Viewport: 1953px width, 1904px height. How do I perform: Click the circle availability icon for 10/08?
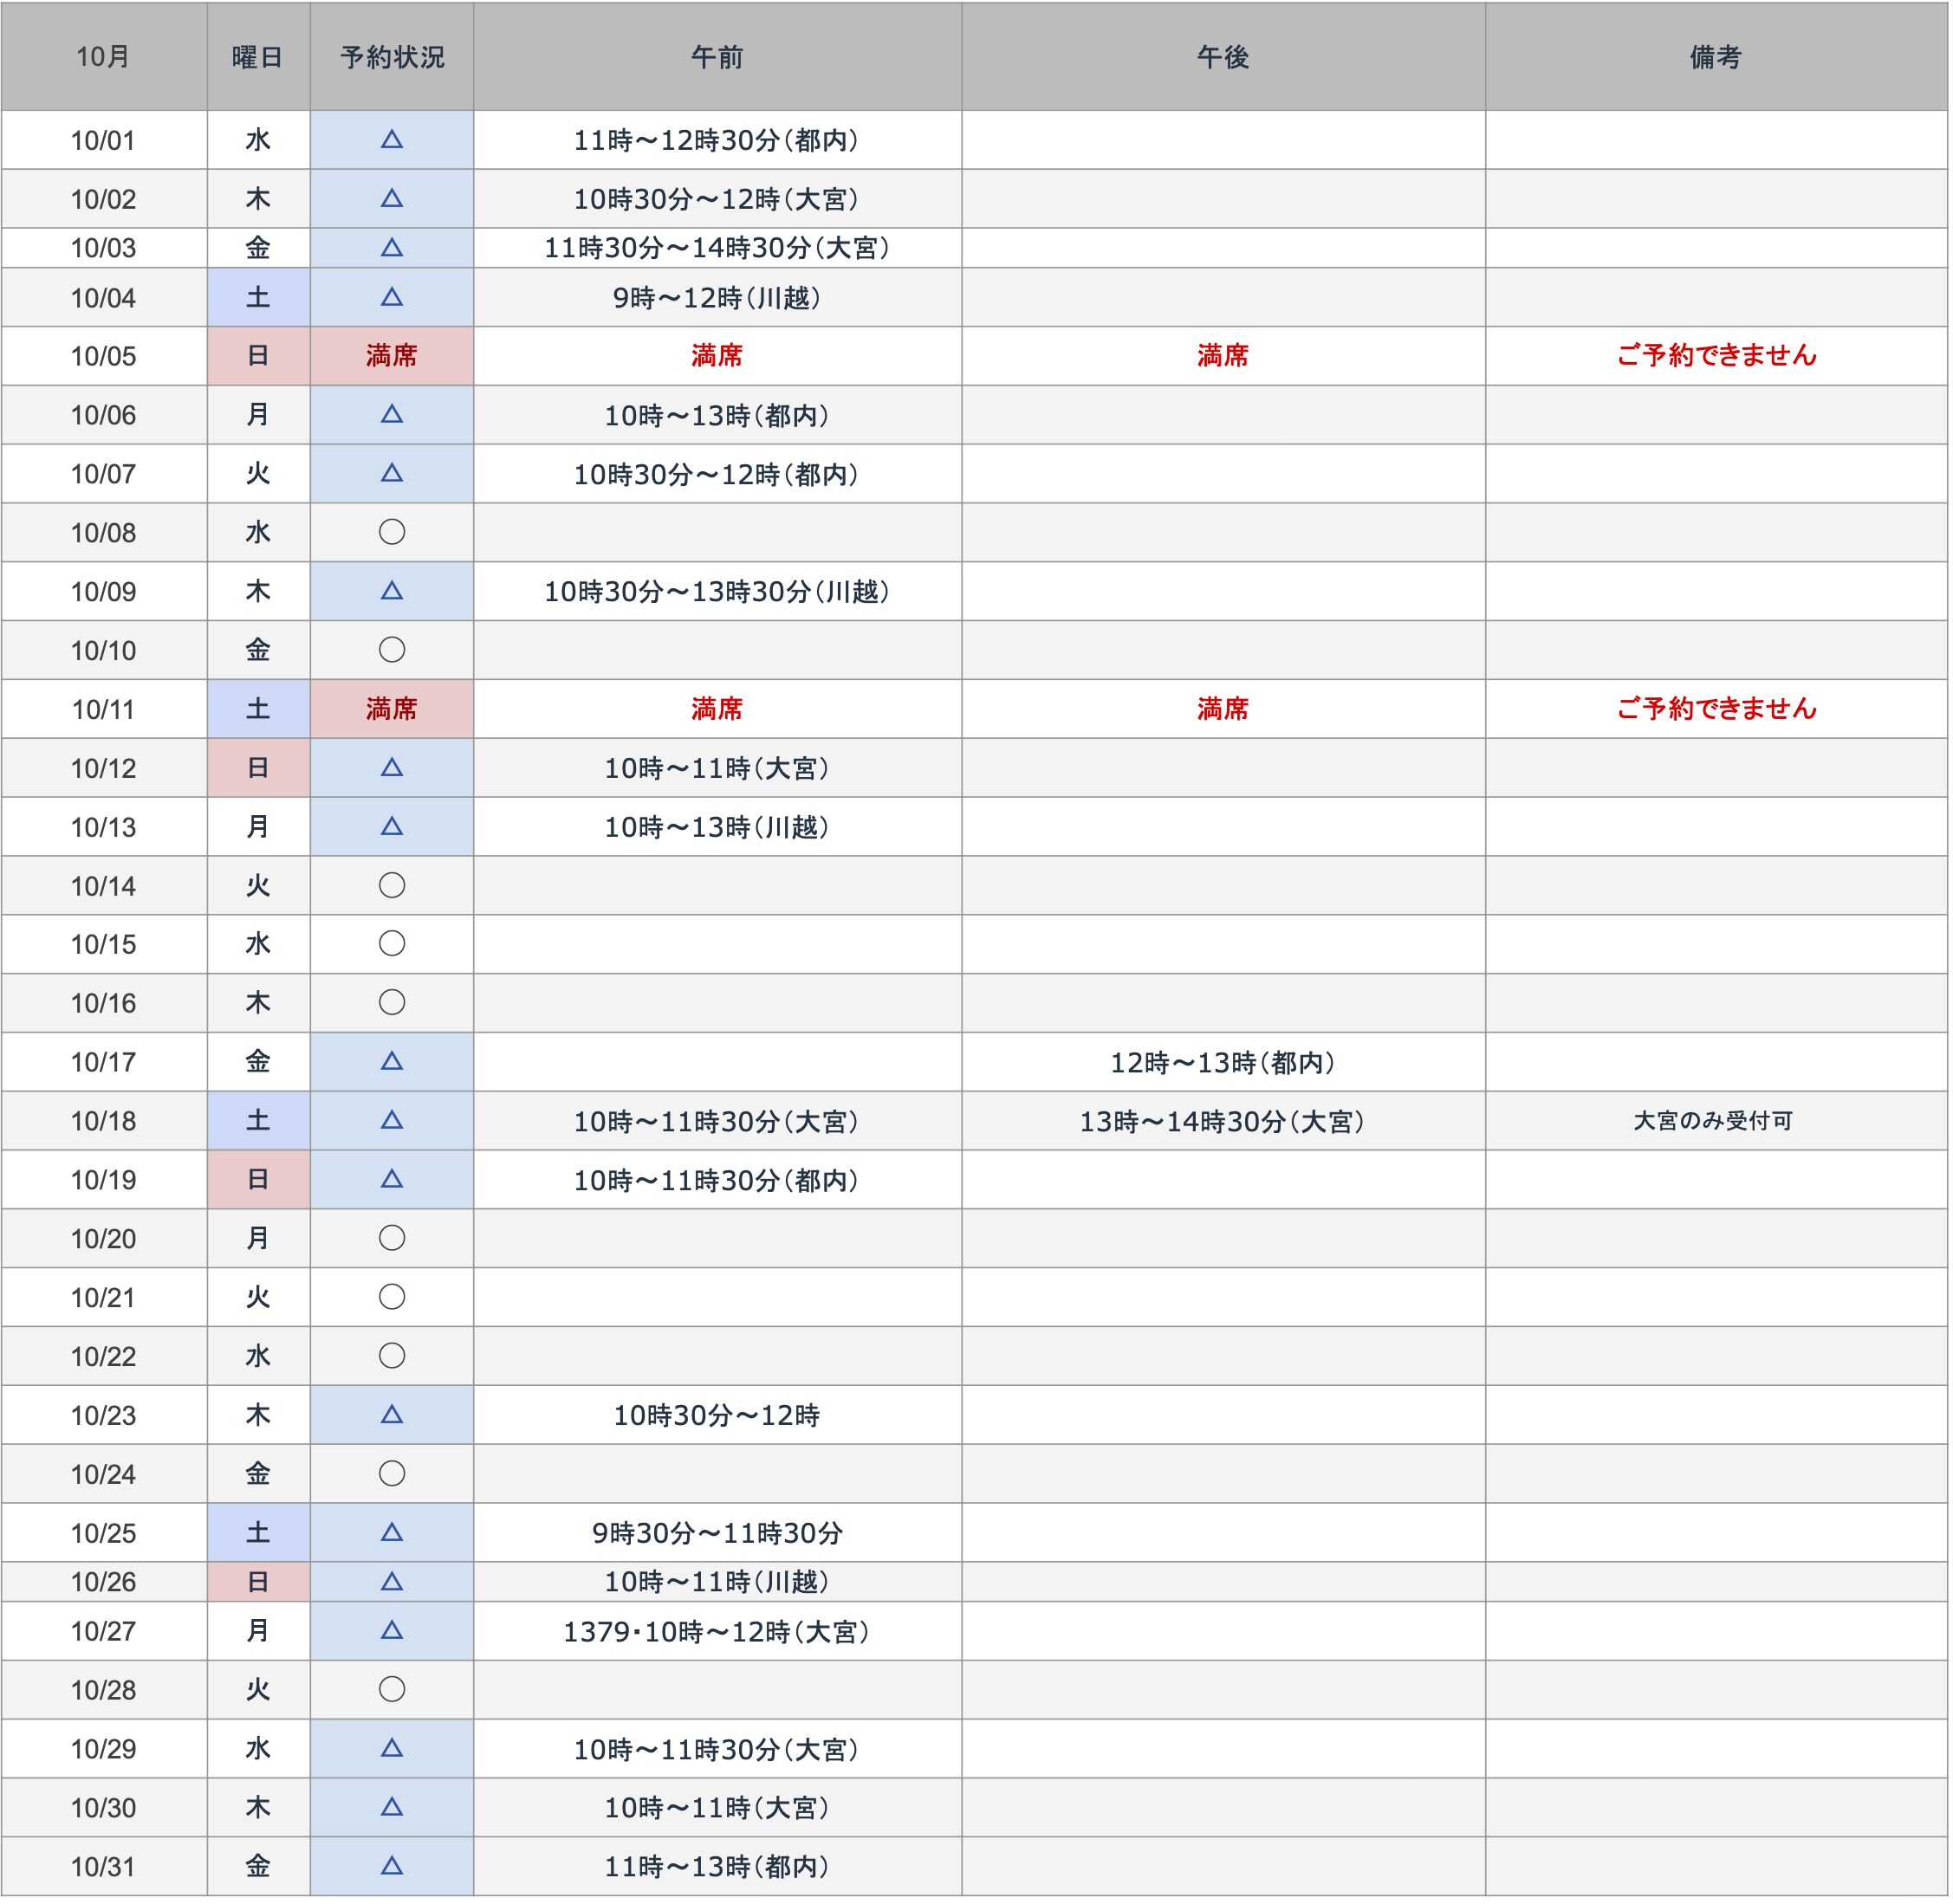(392, 533)
